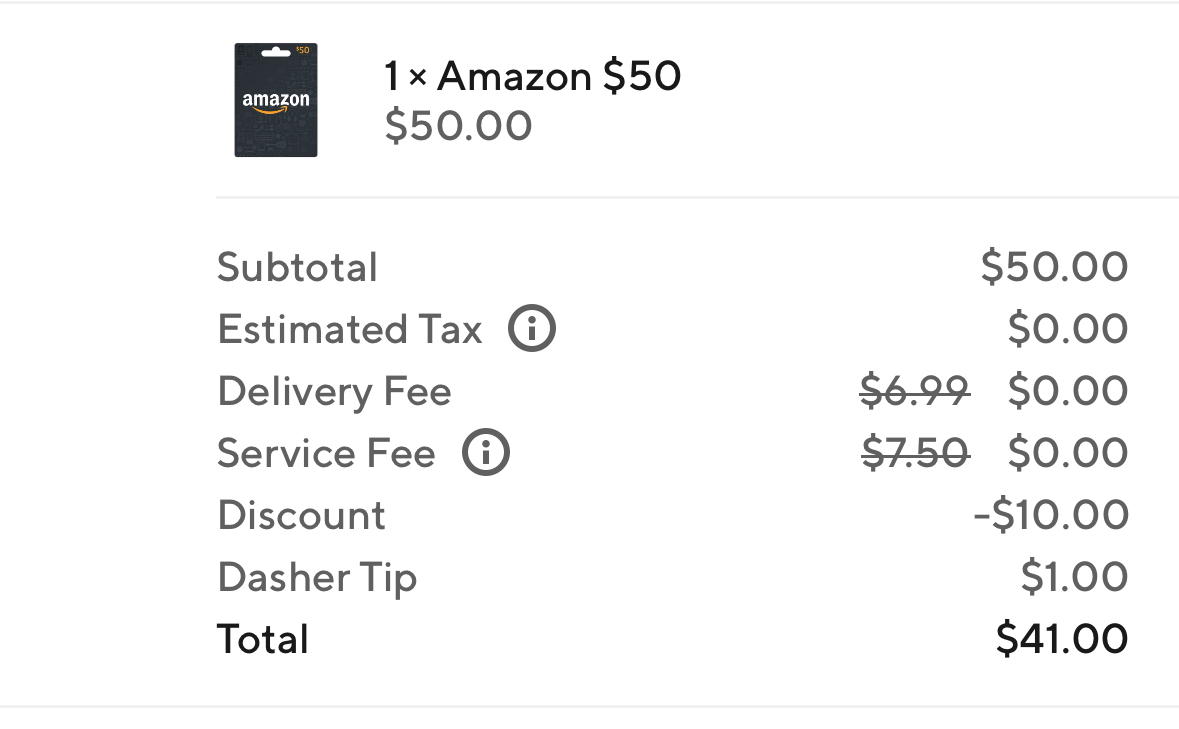Image resolution: width=1179 pixels, height=729 pixels.
Task: Click the crossed-out $6.99 delivery fee
Action: coord(915,391)
